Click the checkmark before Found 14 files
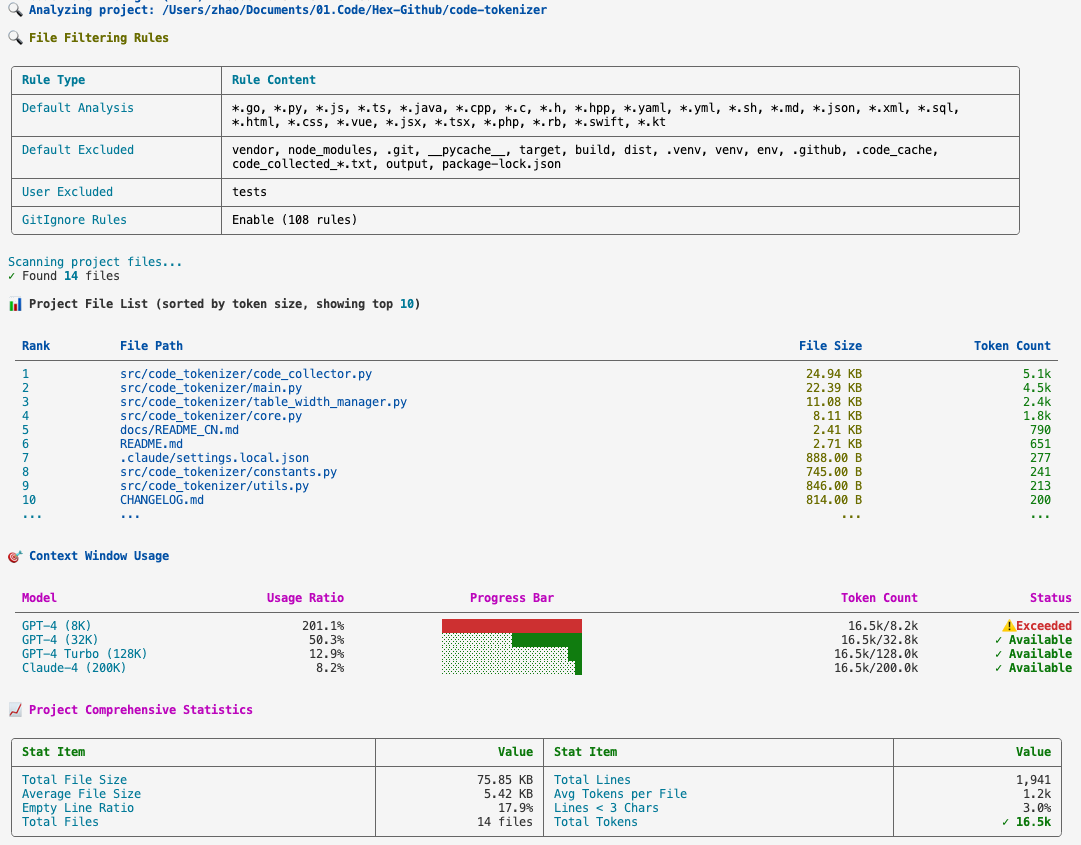The image size is (1081, 845). pyautogui.click(x=12, y=276)
